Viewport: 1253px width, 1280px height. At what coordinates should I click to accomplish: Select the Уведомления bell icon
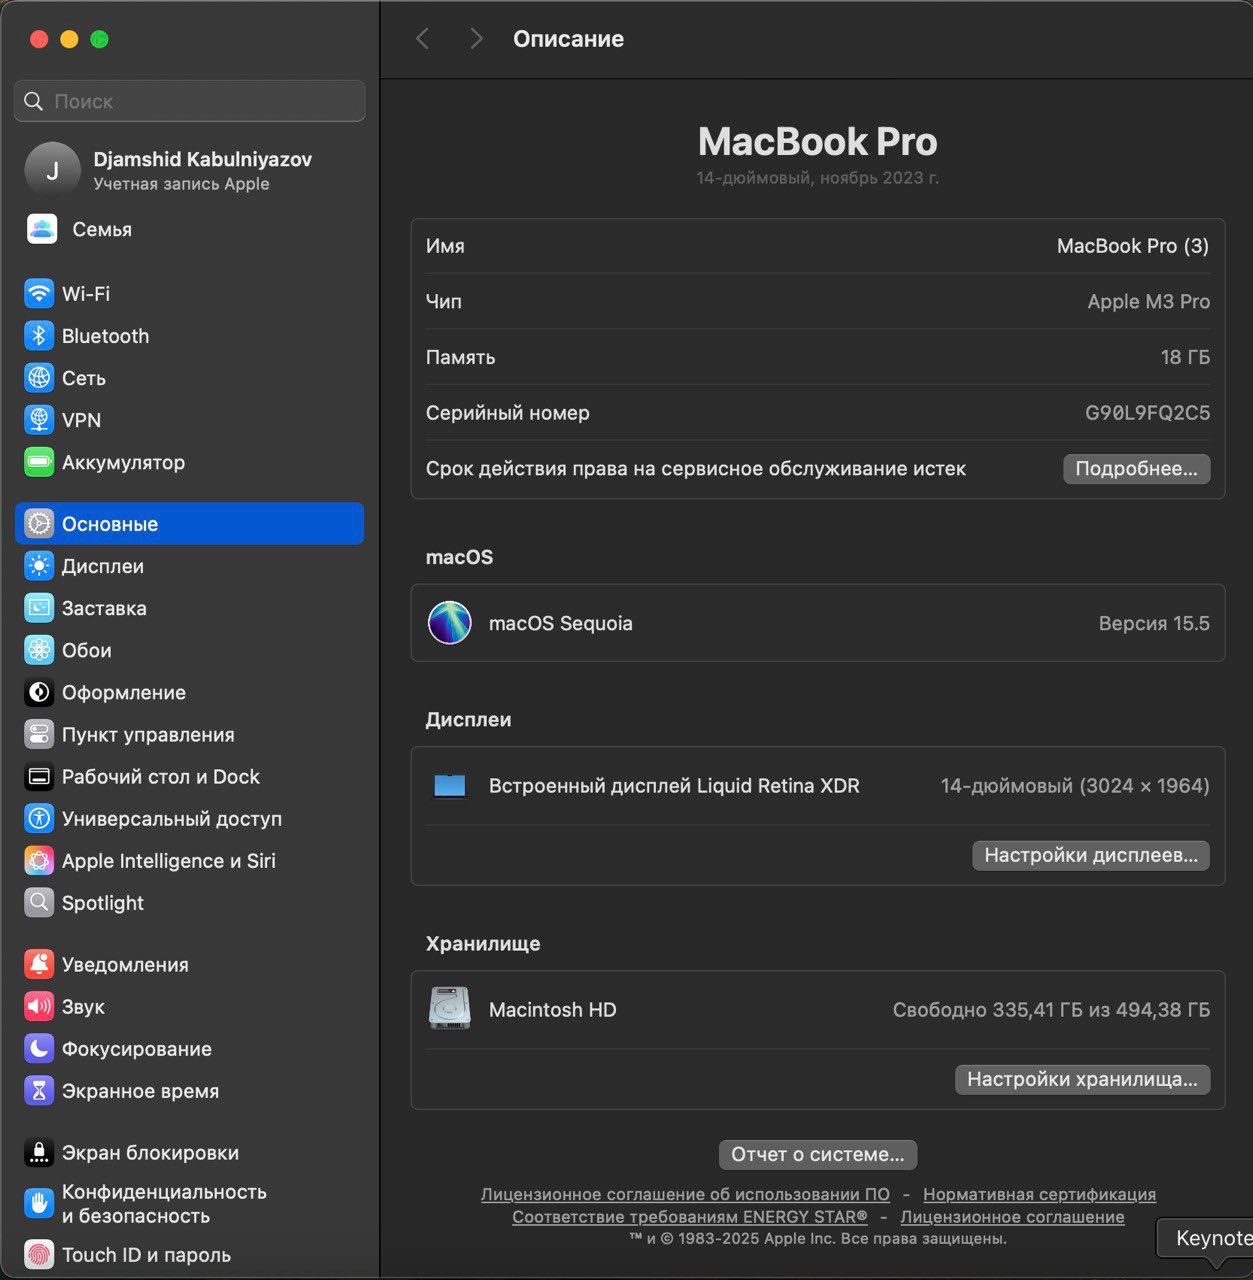(39, 964)
